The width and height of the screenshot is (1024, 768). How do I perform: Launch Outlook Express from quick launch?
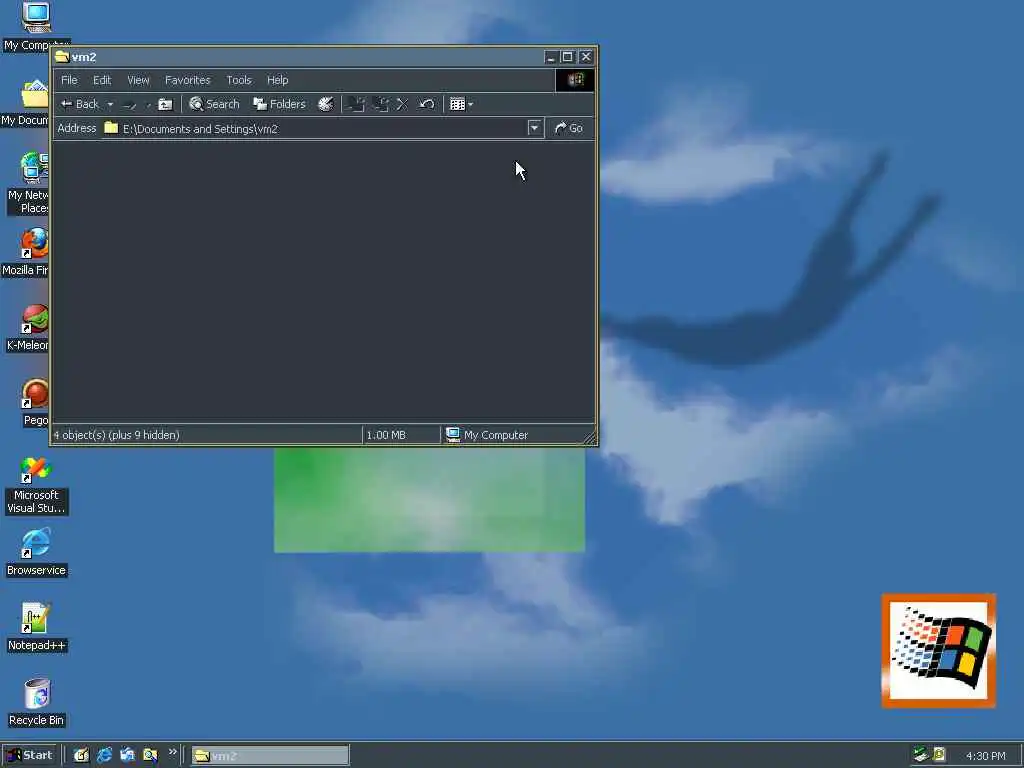pos(127,756)
